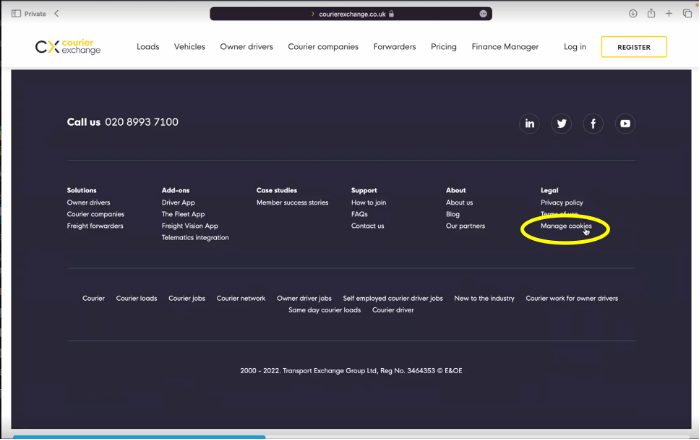Open the Safari downloads icon
Screen dimensions: 700x440
[633, 13]
